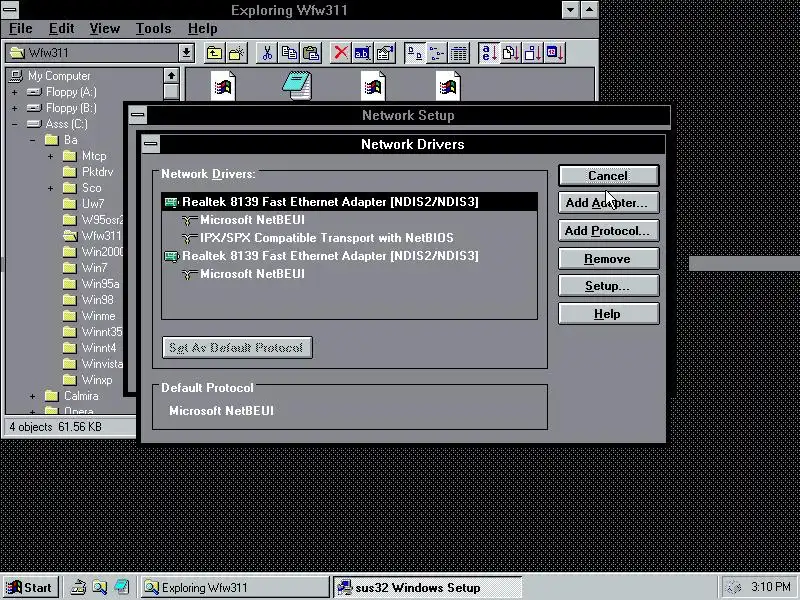Open the Edit menu
Screen dimensions: 800x600
pyautogui.click(x=62, y=29)
